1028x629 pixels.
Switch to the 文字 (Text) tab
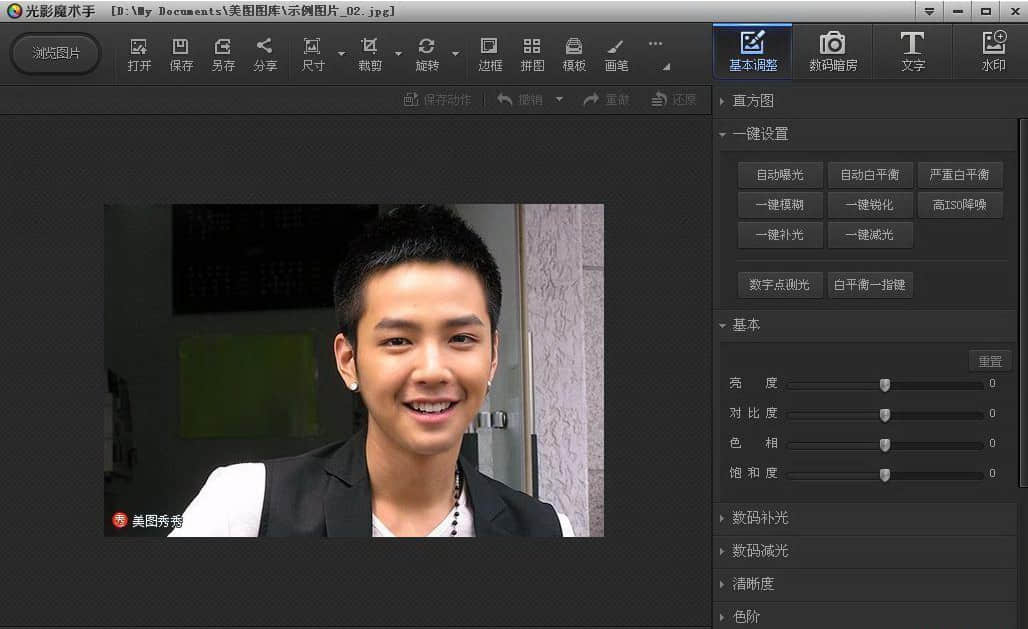[x=912, y=53]
